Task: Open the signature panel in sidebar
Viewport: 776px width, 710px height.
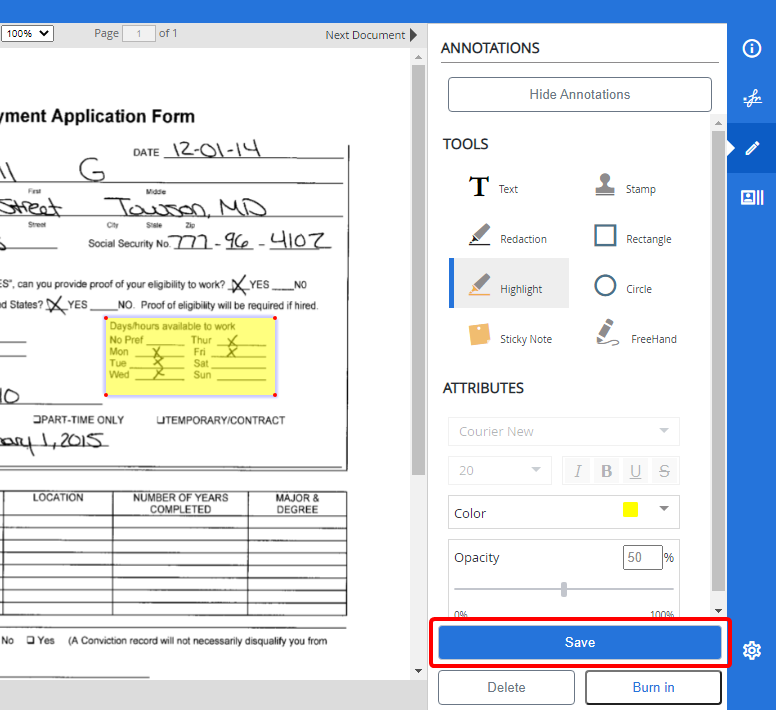Action: pyautogui.click(x=751, y=98)
